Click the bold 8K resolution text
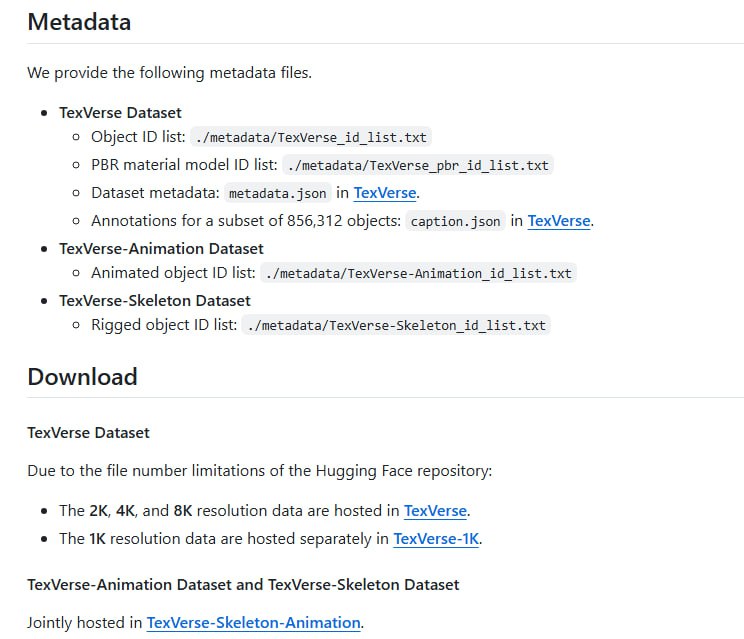This screenshot has height=639, width=744. click(x=184, y=511)
